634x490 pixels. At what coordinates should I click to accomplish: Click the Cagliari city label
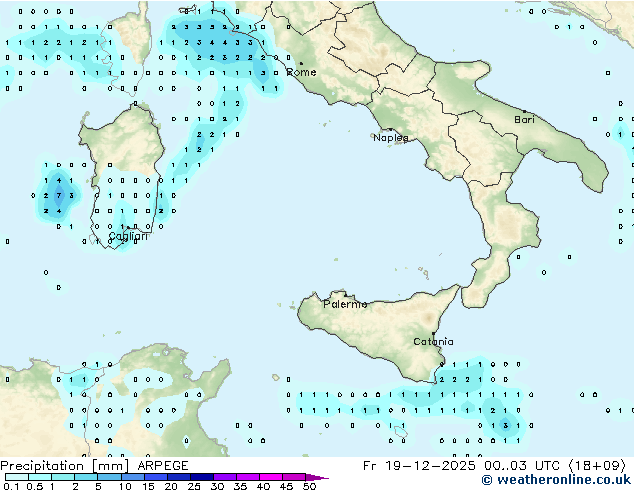pos(128,236)
